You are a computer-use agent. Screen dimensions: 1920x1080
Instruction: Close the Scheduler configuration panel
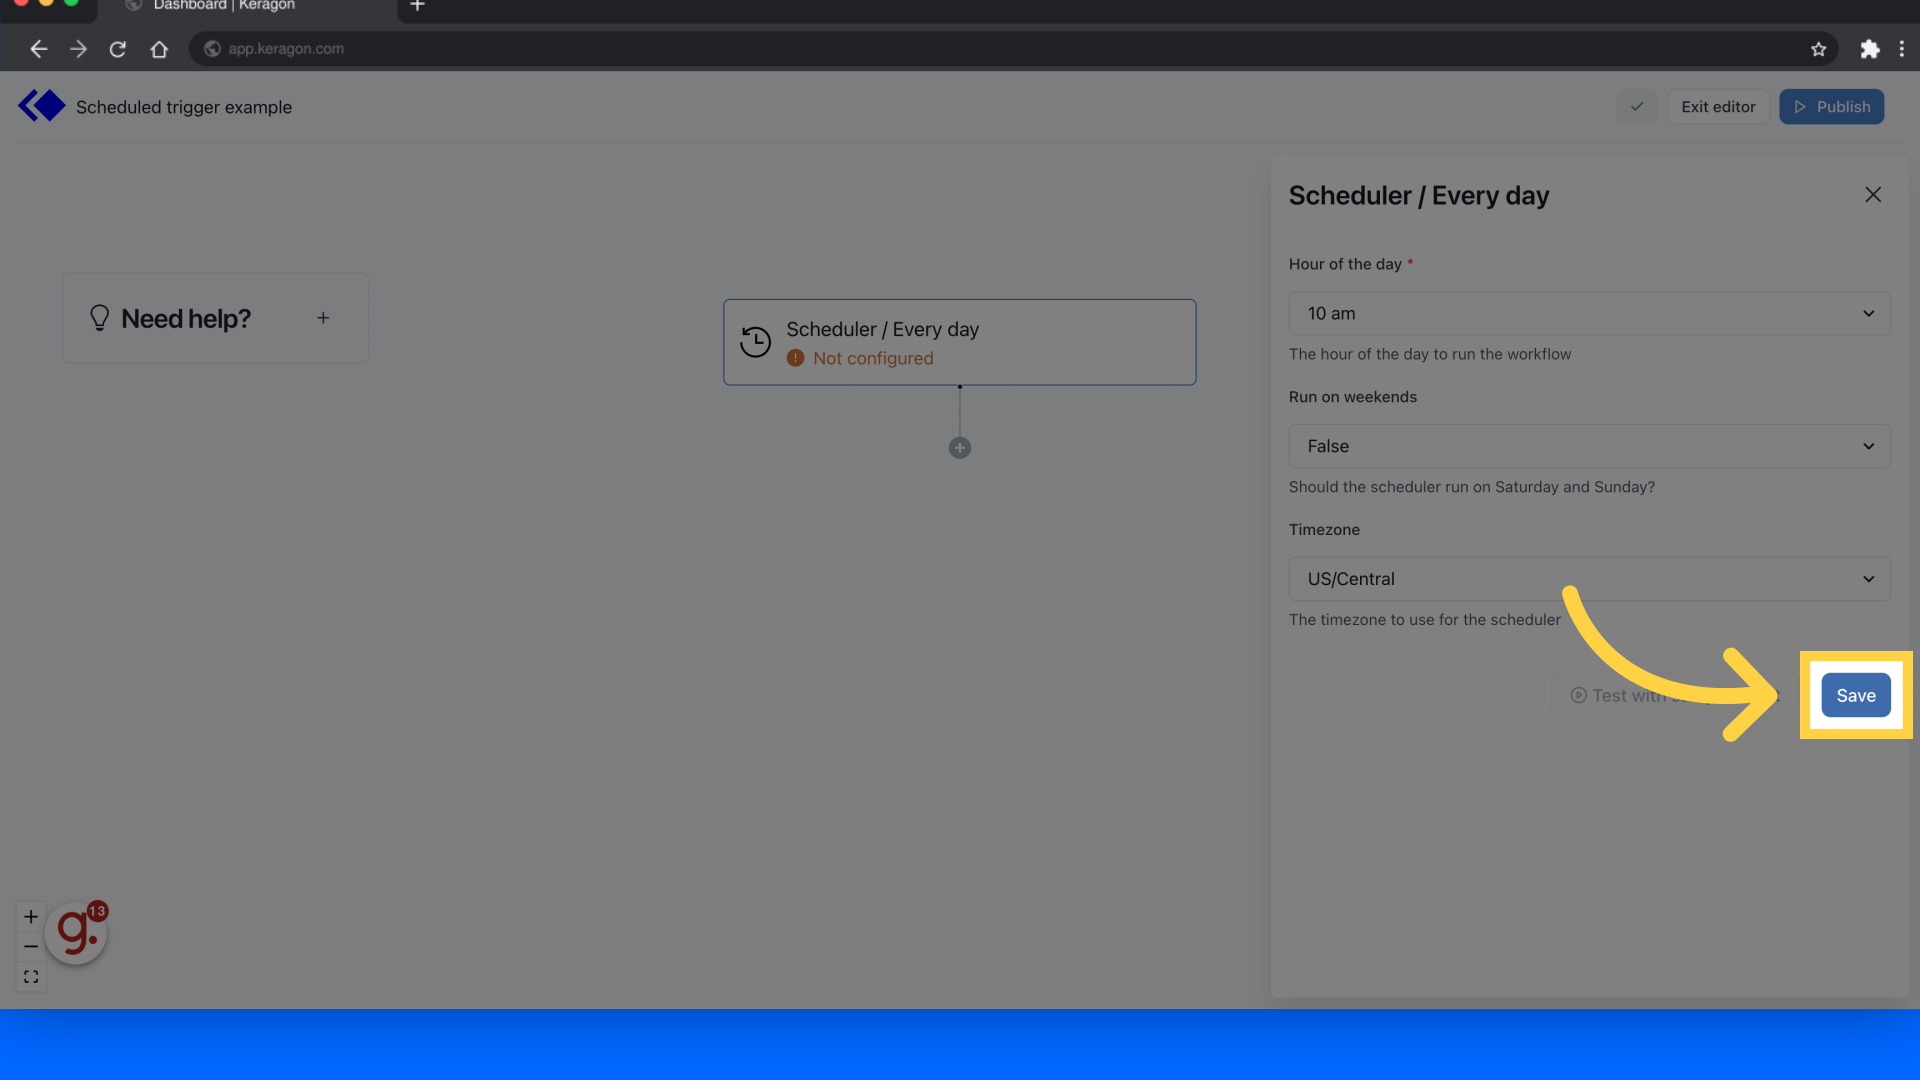click(1873, 194)
